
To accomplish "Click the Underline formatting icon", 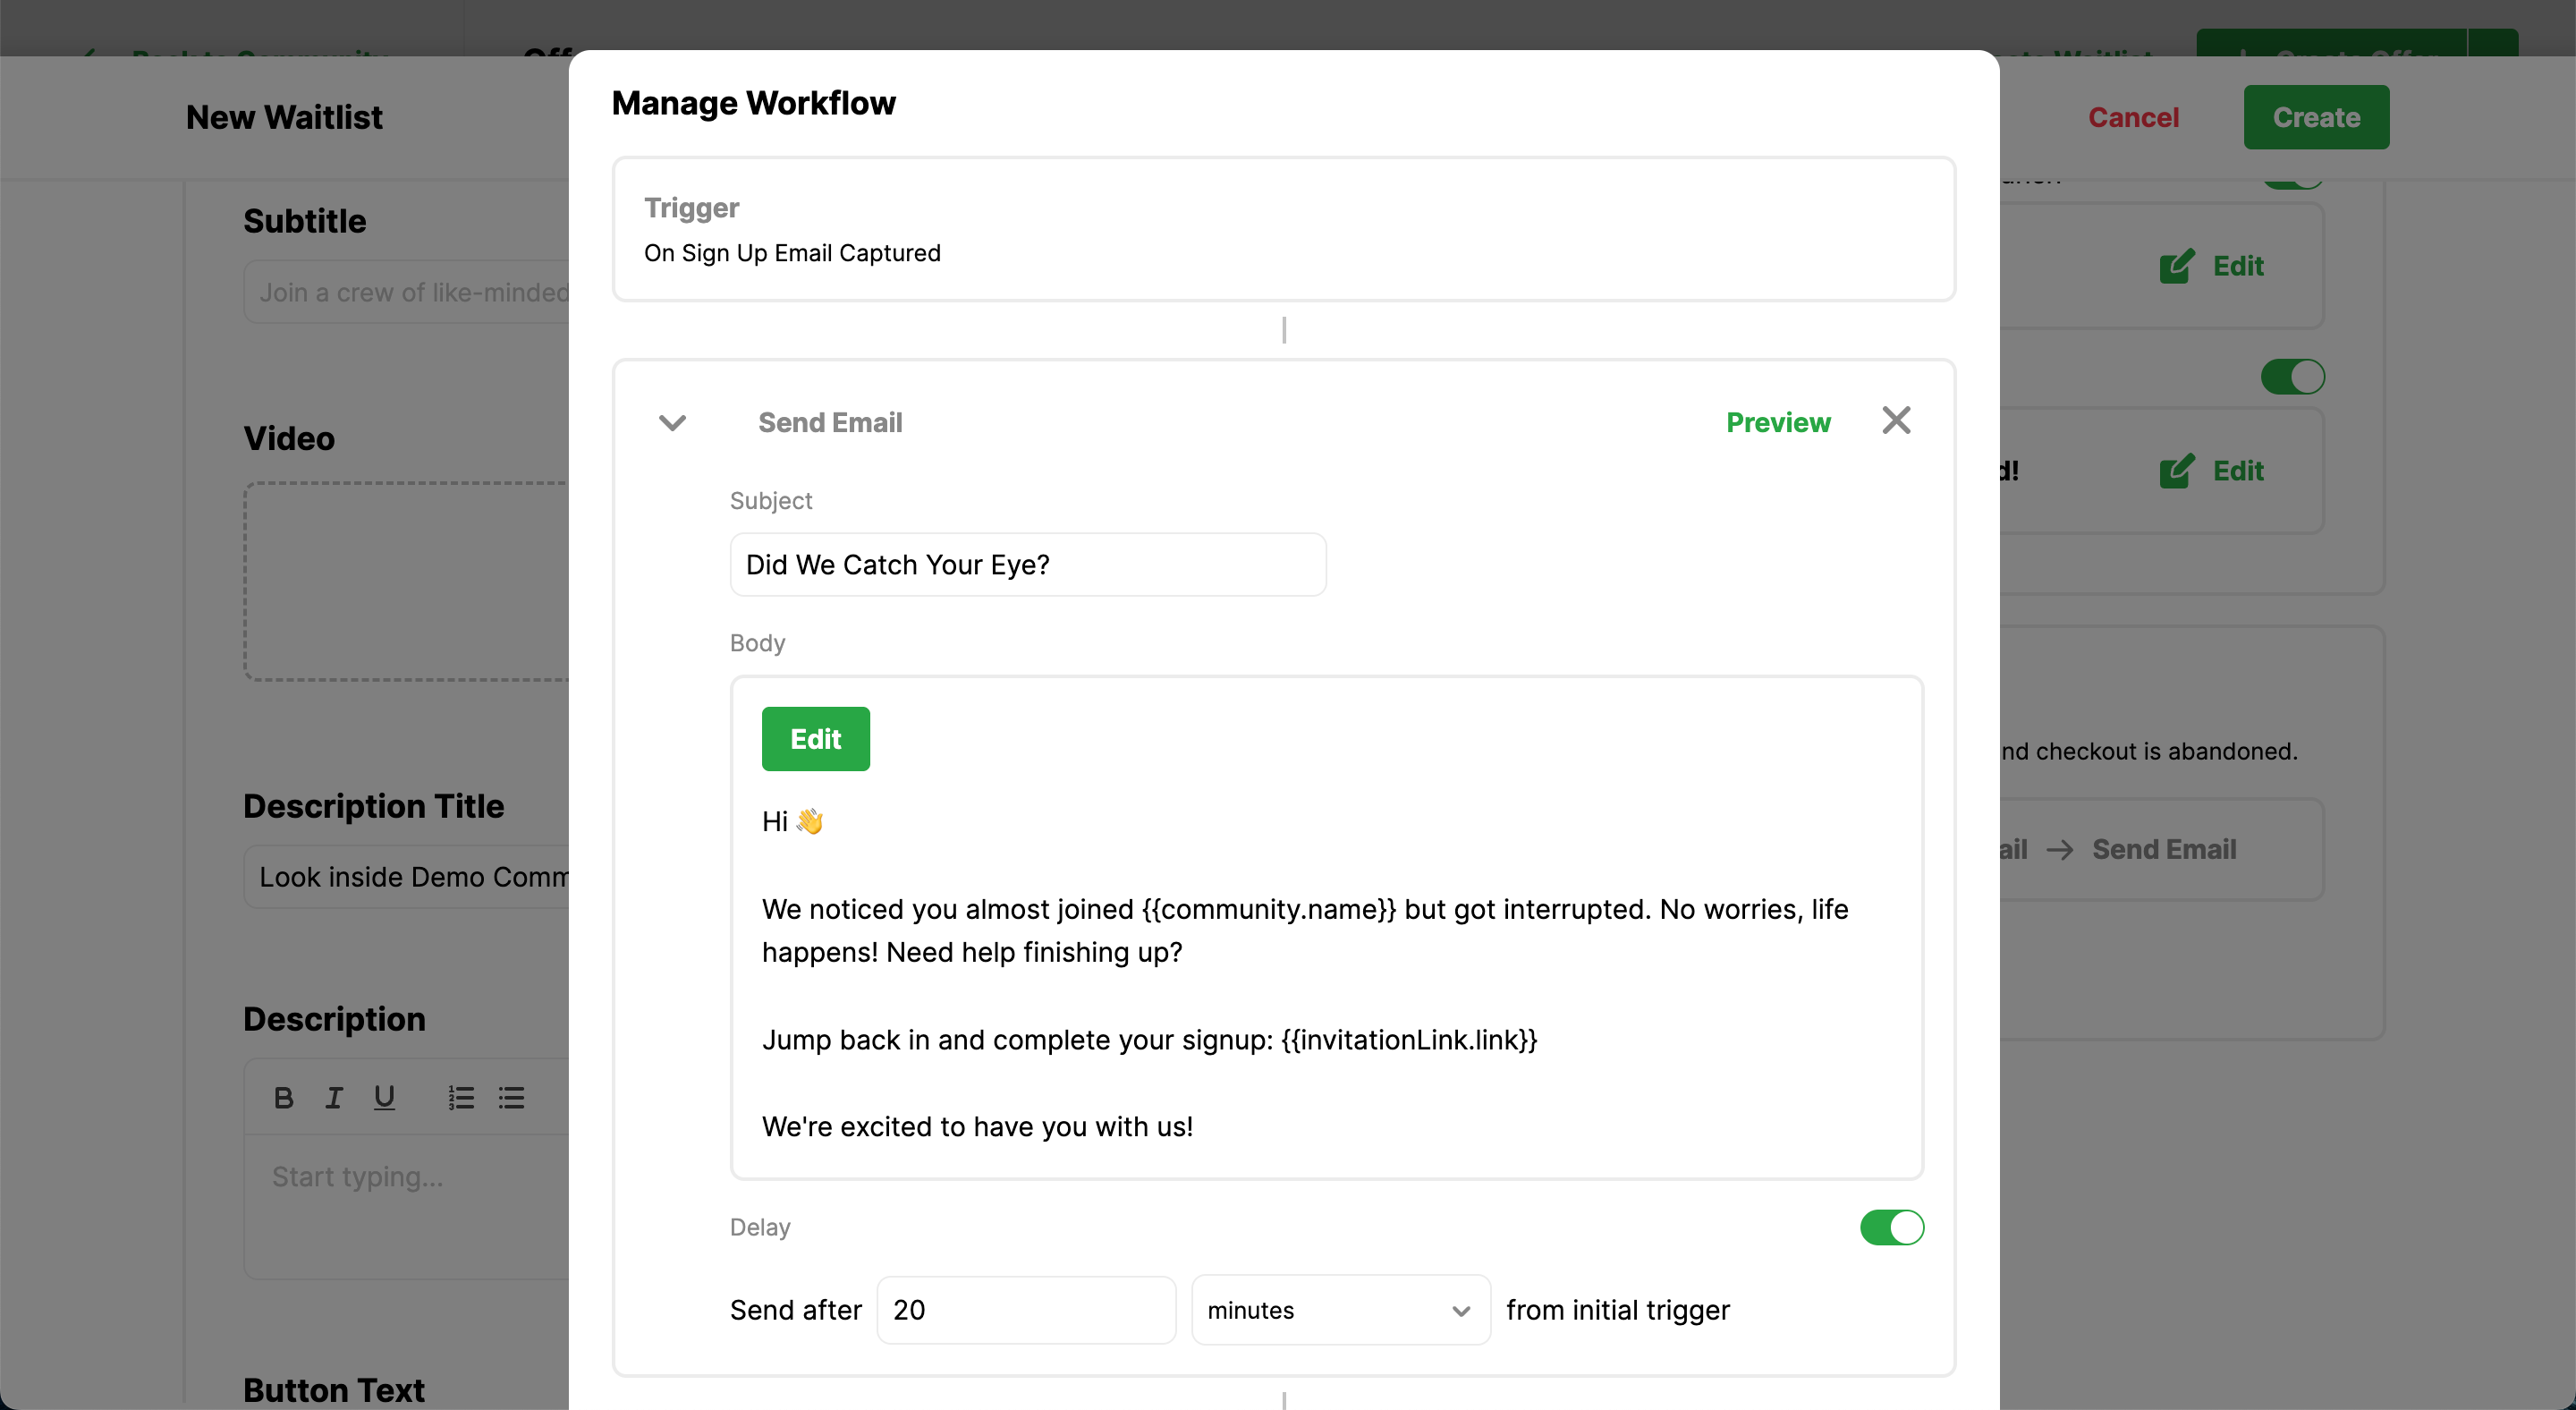I will (x=384, y=1098).
